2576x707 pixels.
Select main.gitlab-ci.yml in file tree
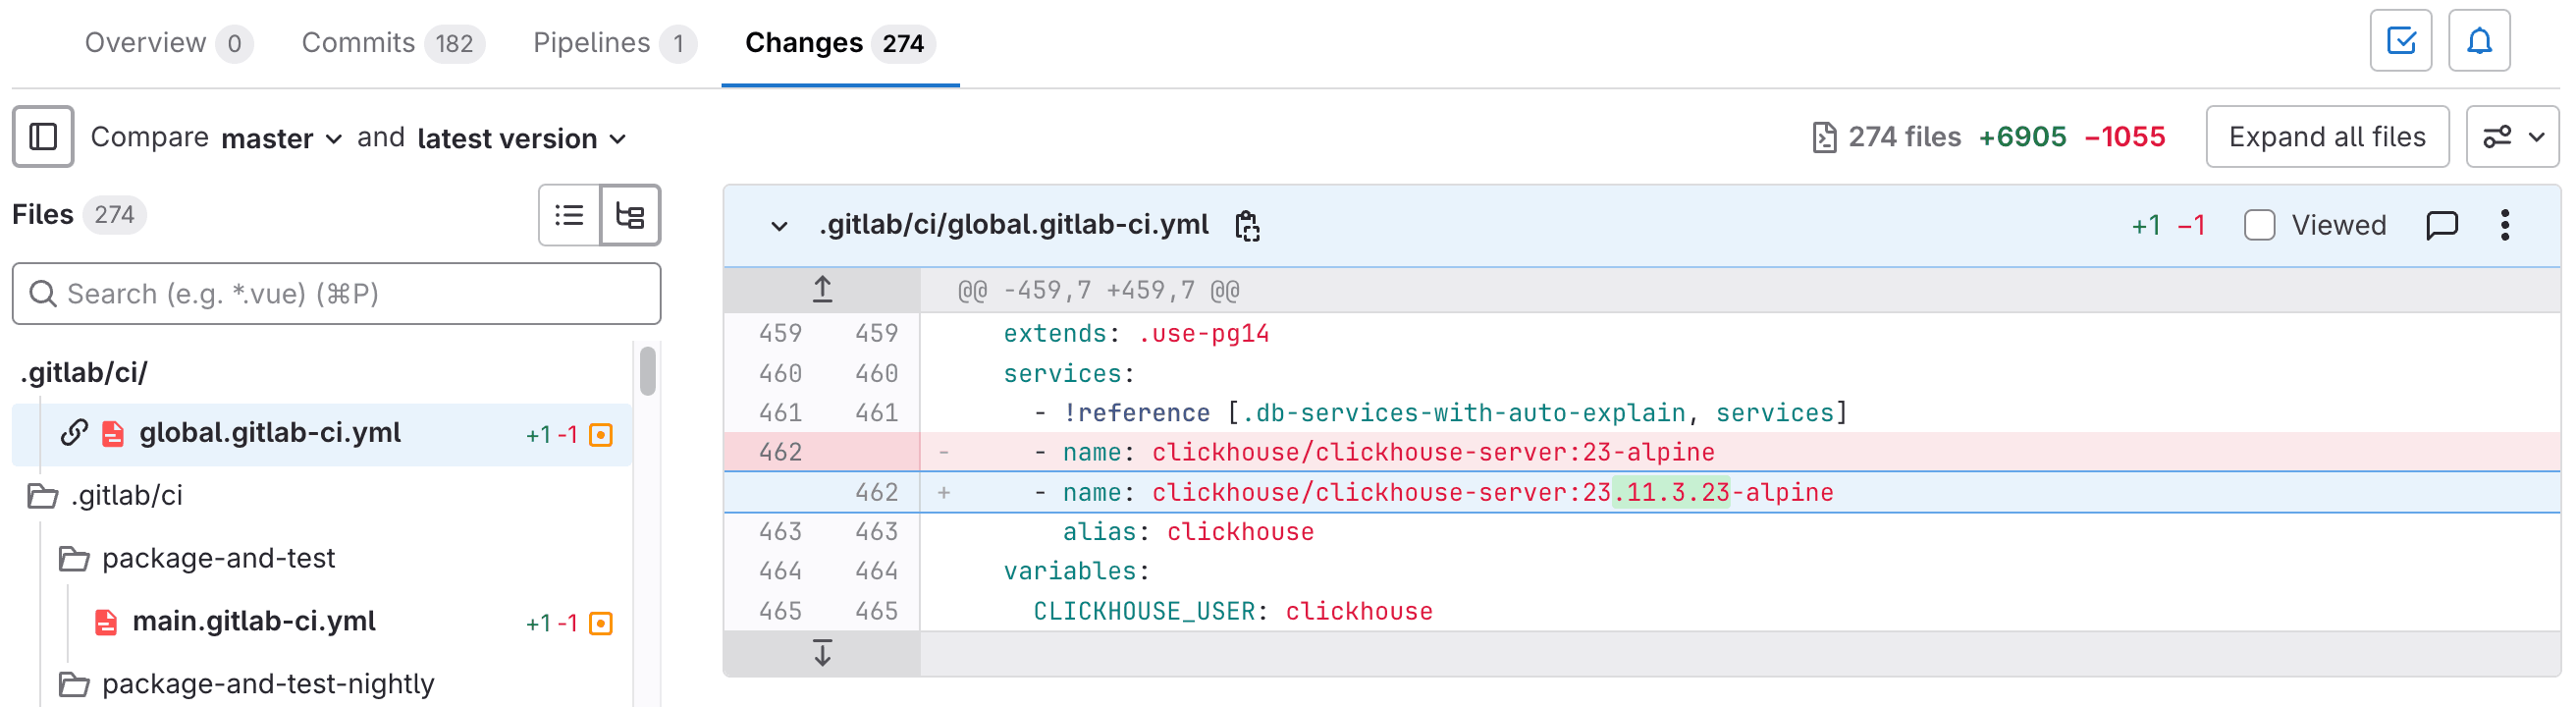click(254, 621)
